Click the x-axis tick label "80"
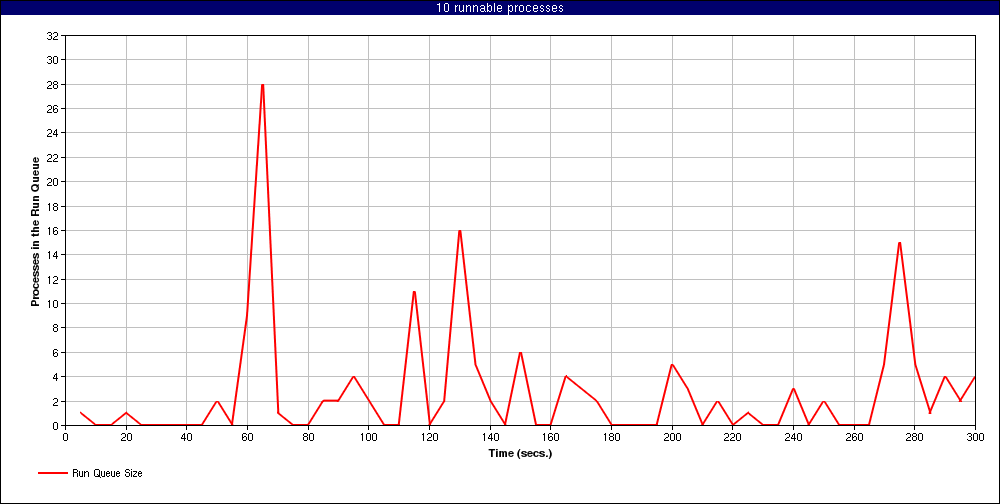Screen dimensions: 1000x504 pyautogui.click(x=308, y=438)
